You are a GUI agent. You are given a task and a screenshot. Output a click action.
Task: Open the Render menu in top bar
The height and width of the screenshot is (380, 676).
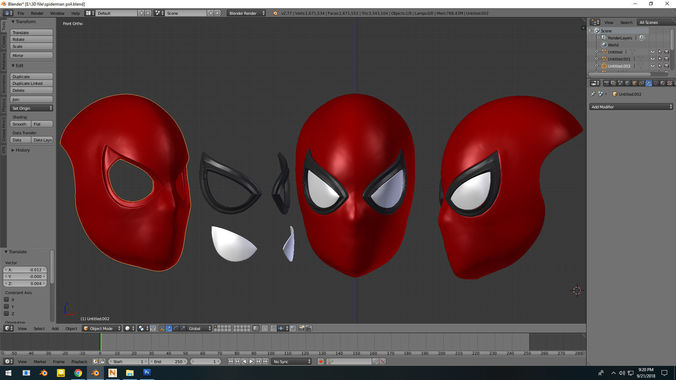click(37, 13)
